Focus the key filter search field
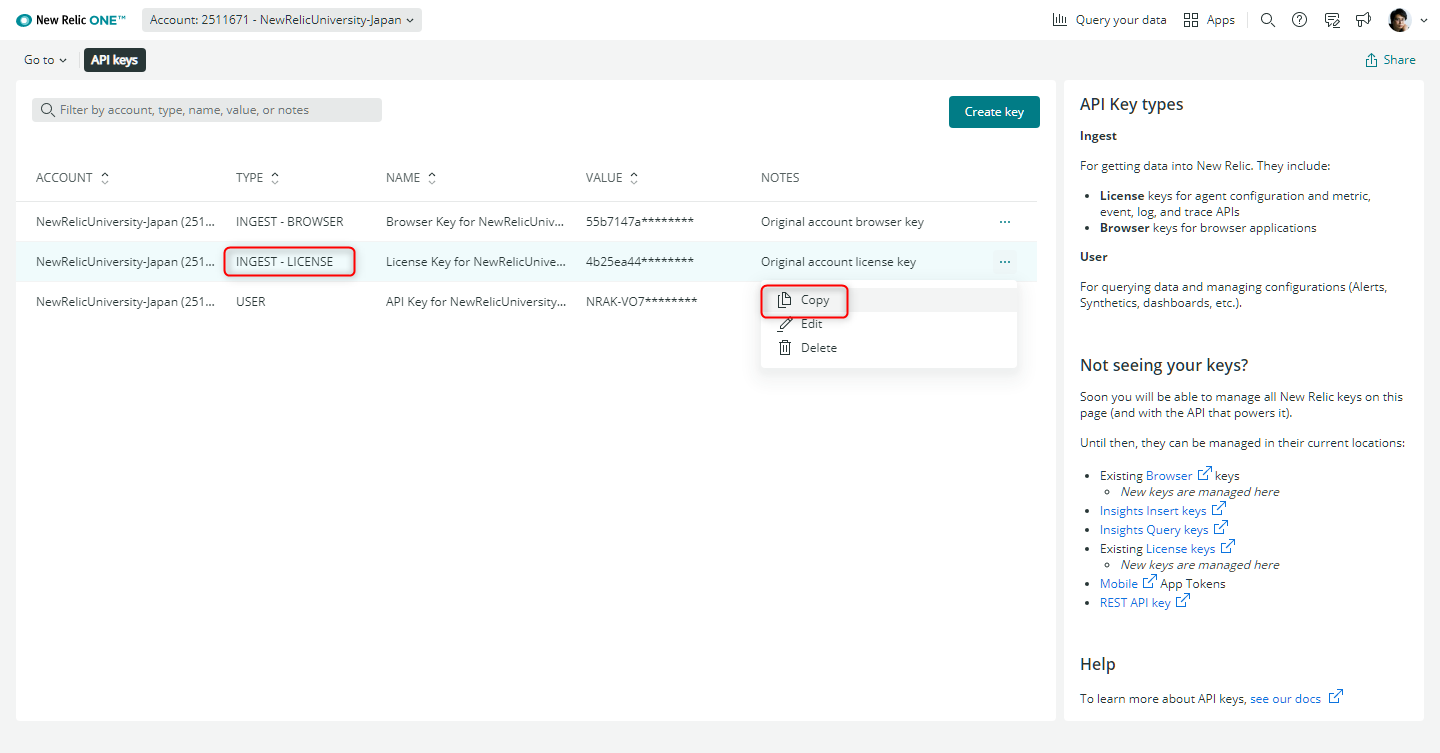1440x753 pixels. (x=207, y=110)
